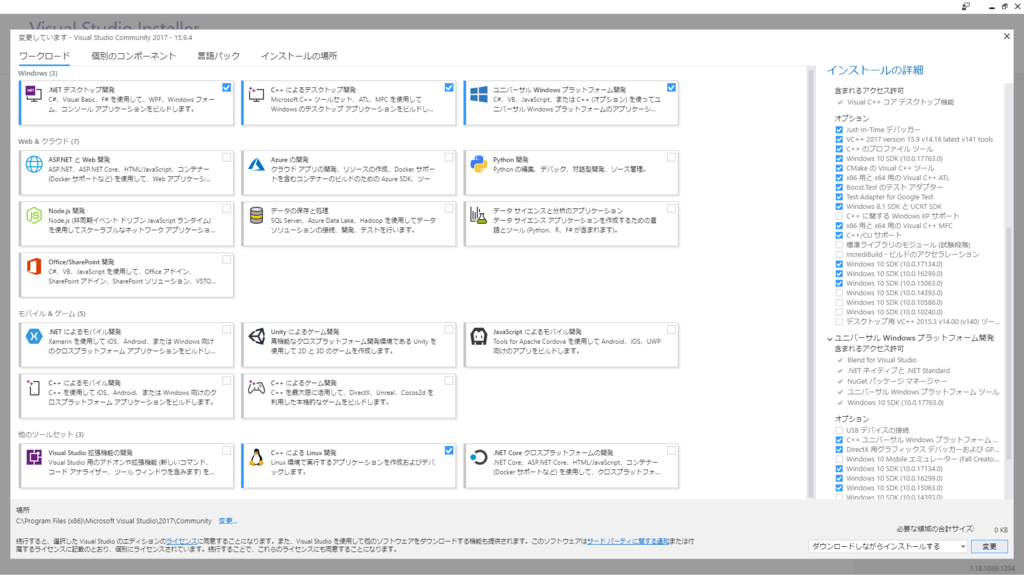Open the ダウンロードしながらインストールする dropdown
This screenshot has height=575, width=1024.
[x=888, y=546]
